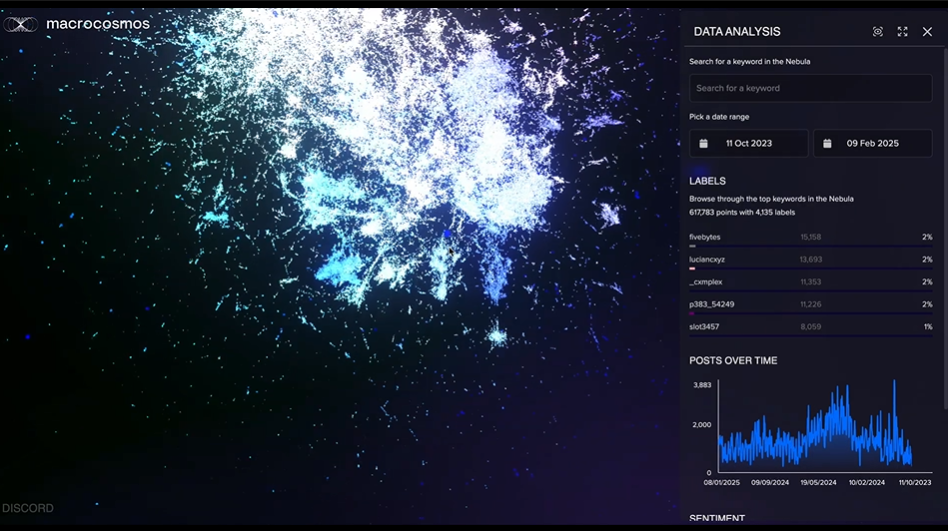Click the DISCORD link in bottom corner
The height and width of the screenshot is (531, 948).
[27, 508]
